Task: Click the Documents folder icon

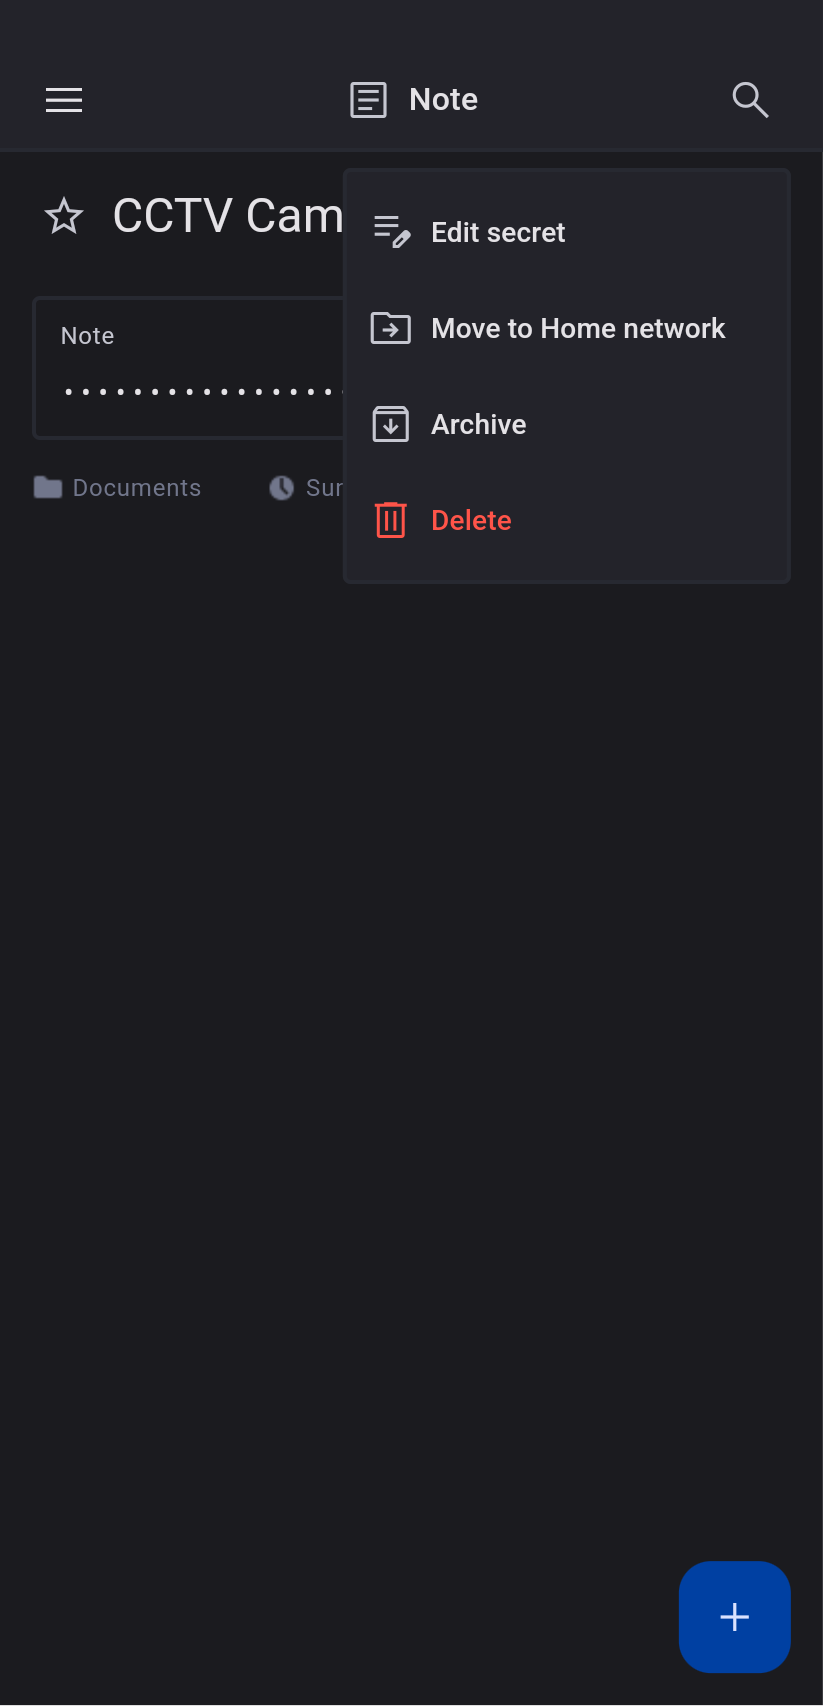Action: tap(48, 487)
